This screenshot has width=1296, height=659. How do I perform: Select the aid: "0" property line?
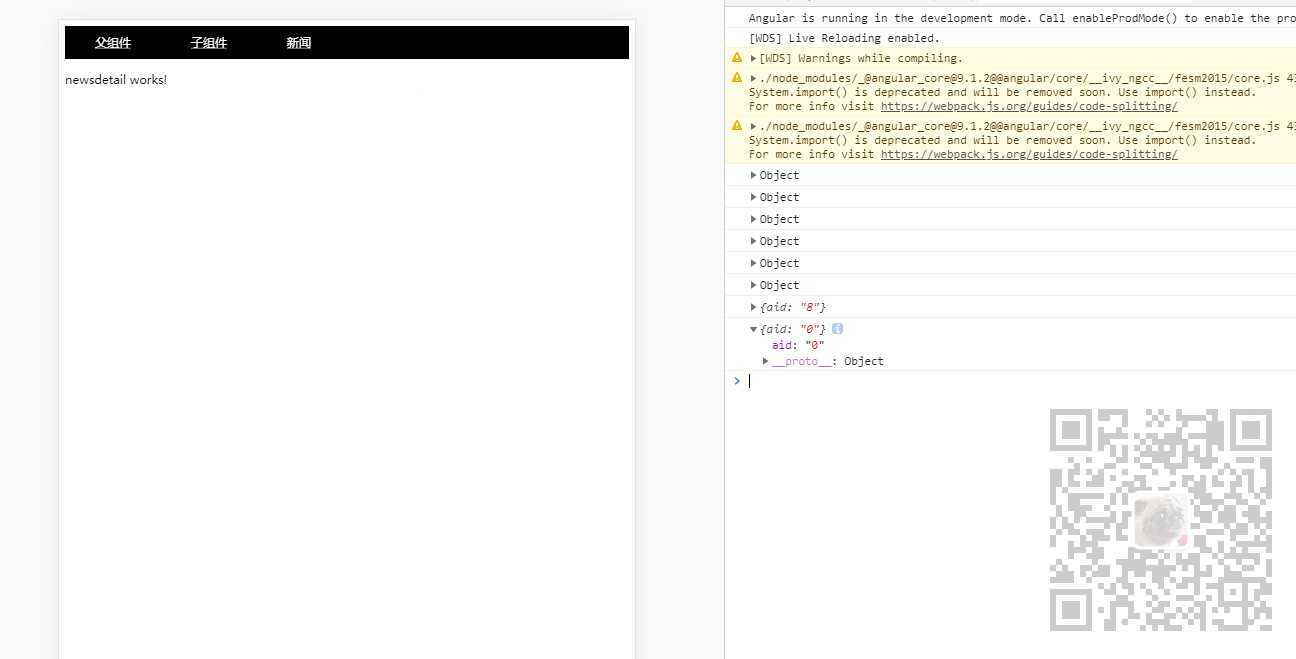(798, 345)
